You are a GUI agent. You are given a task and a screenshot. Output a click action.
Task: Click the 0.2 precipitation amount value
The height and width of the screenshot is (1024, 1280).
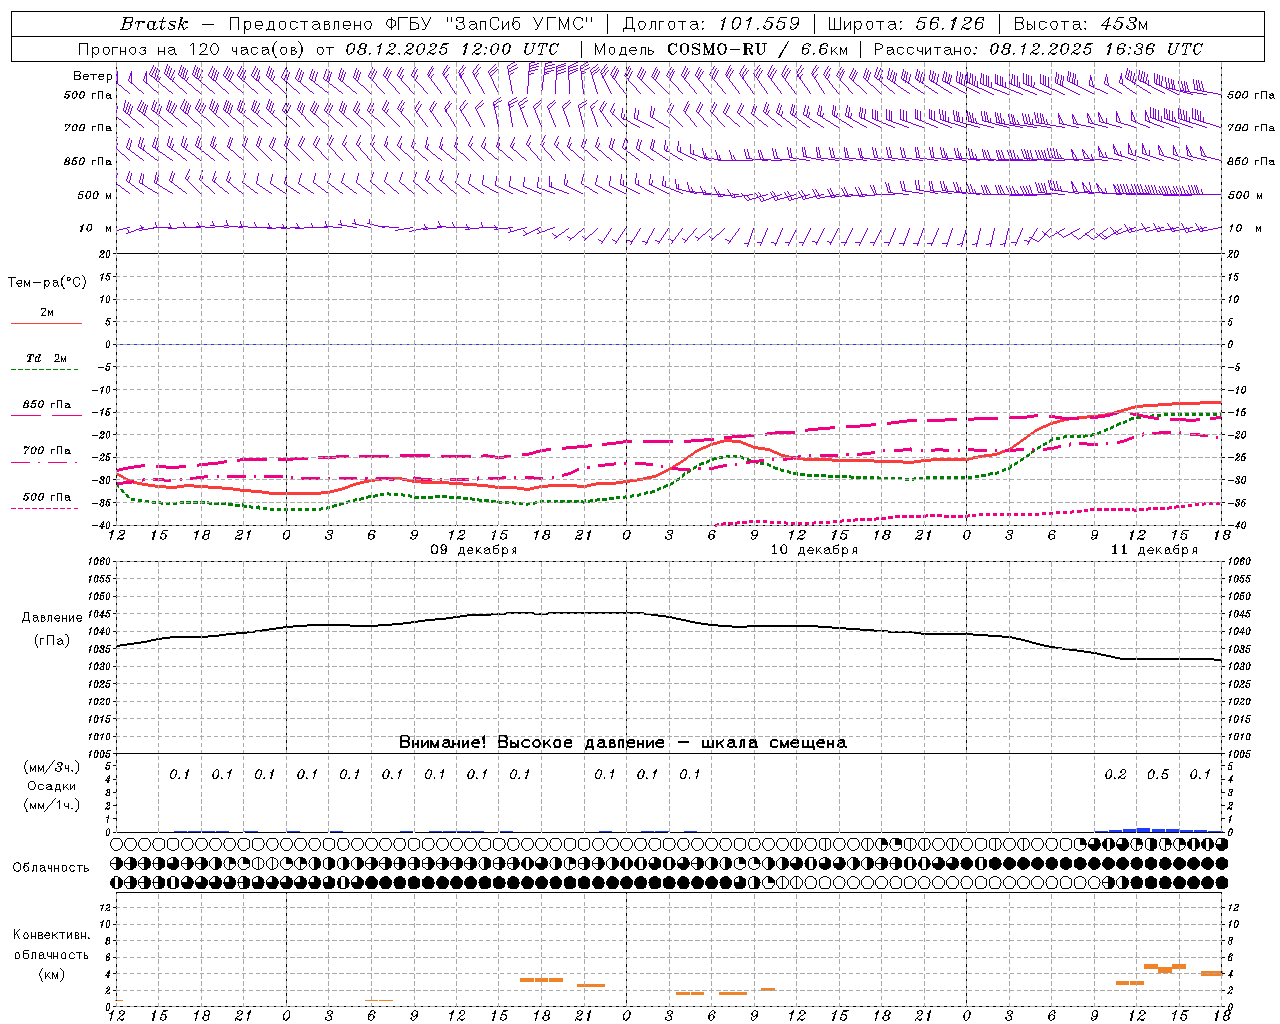[x=1116, y=775]
